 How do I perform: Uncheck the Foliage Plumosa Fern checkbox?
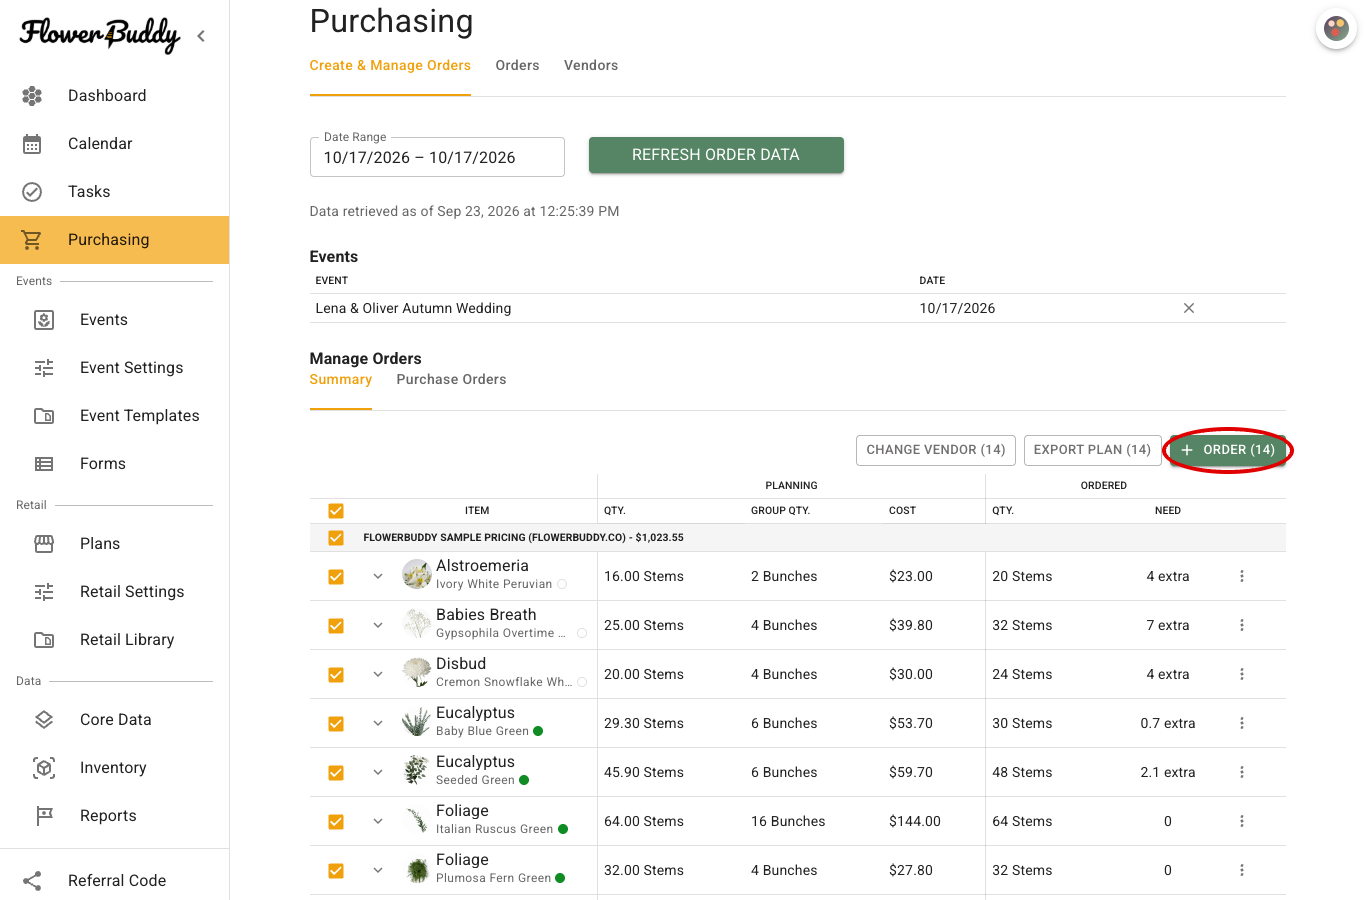tap(336, 871)
